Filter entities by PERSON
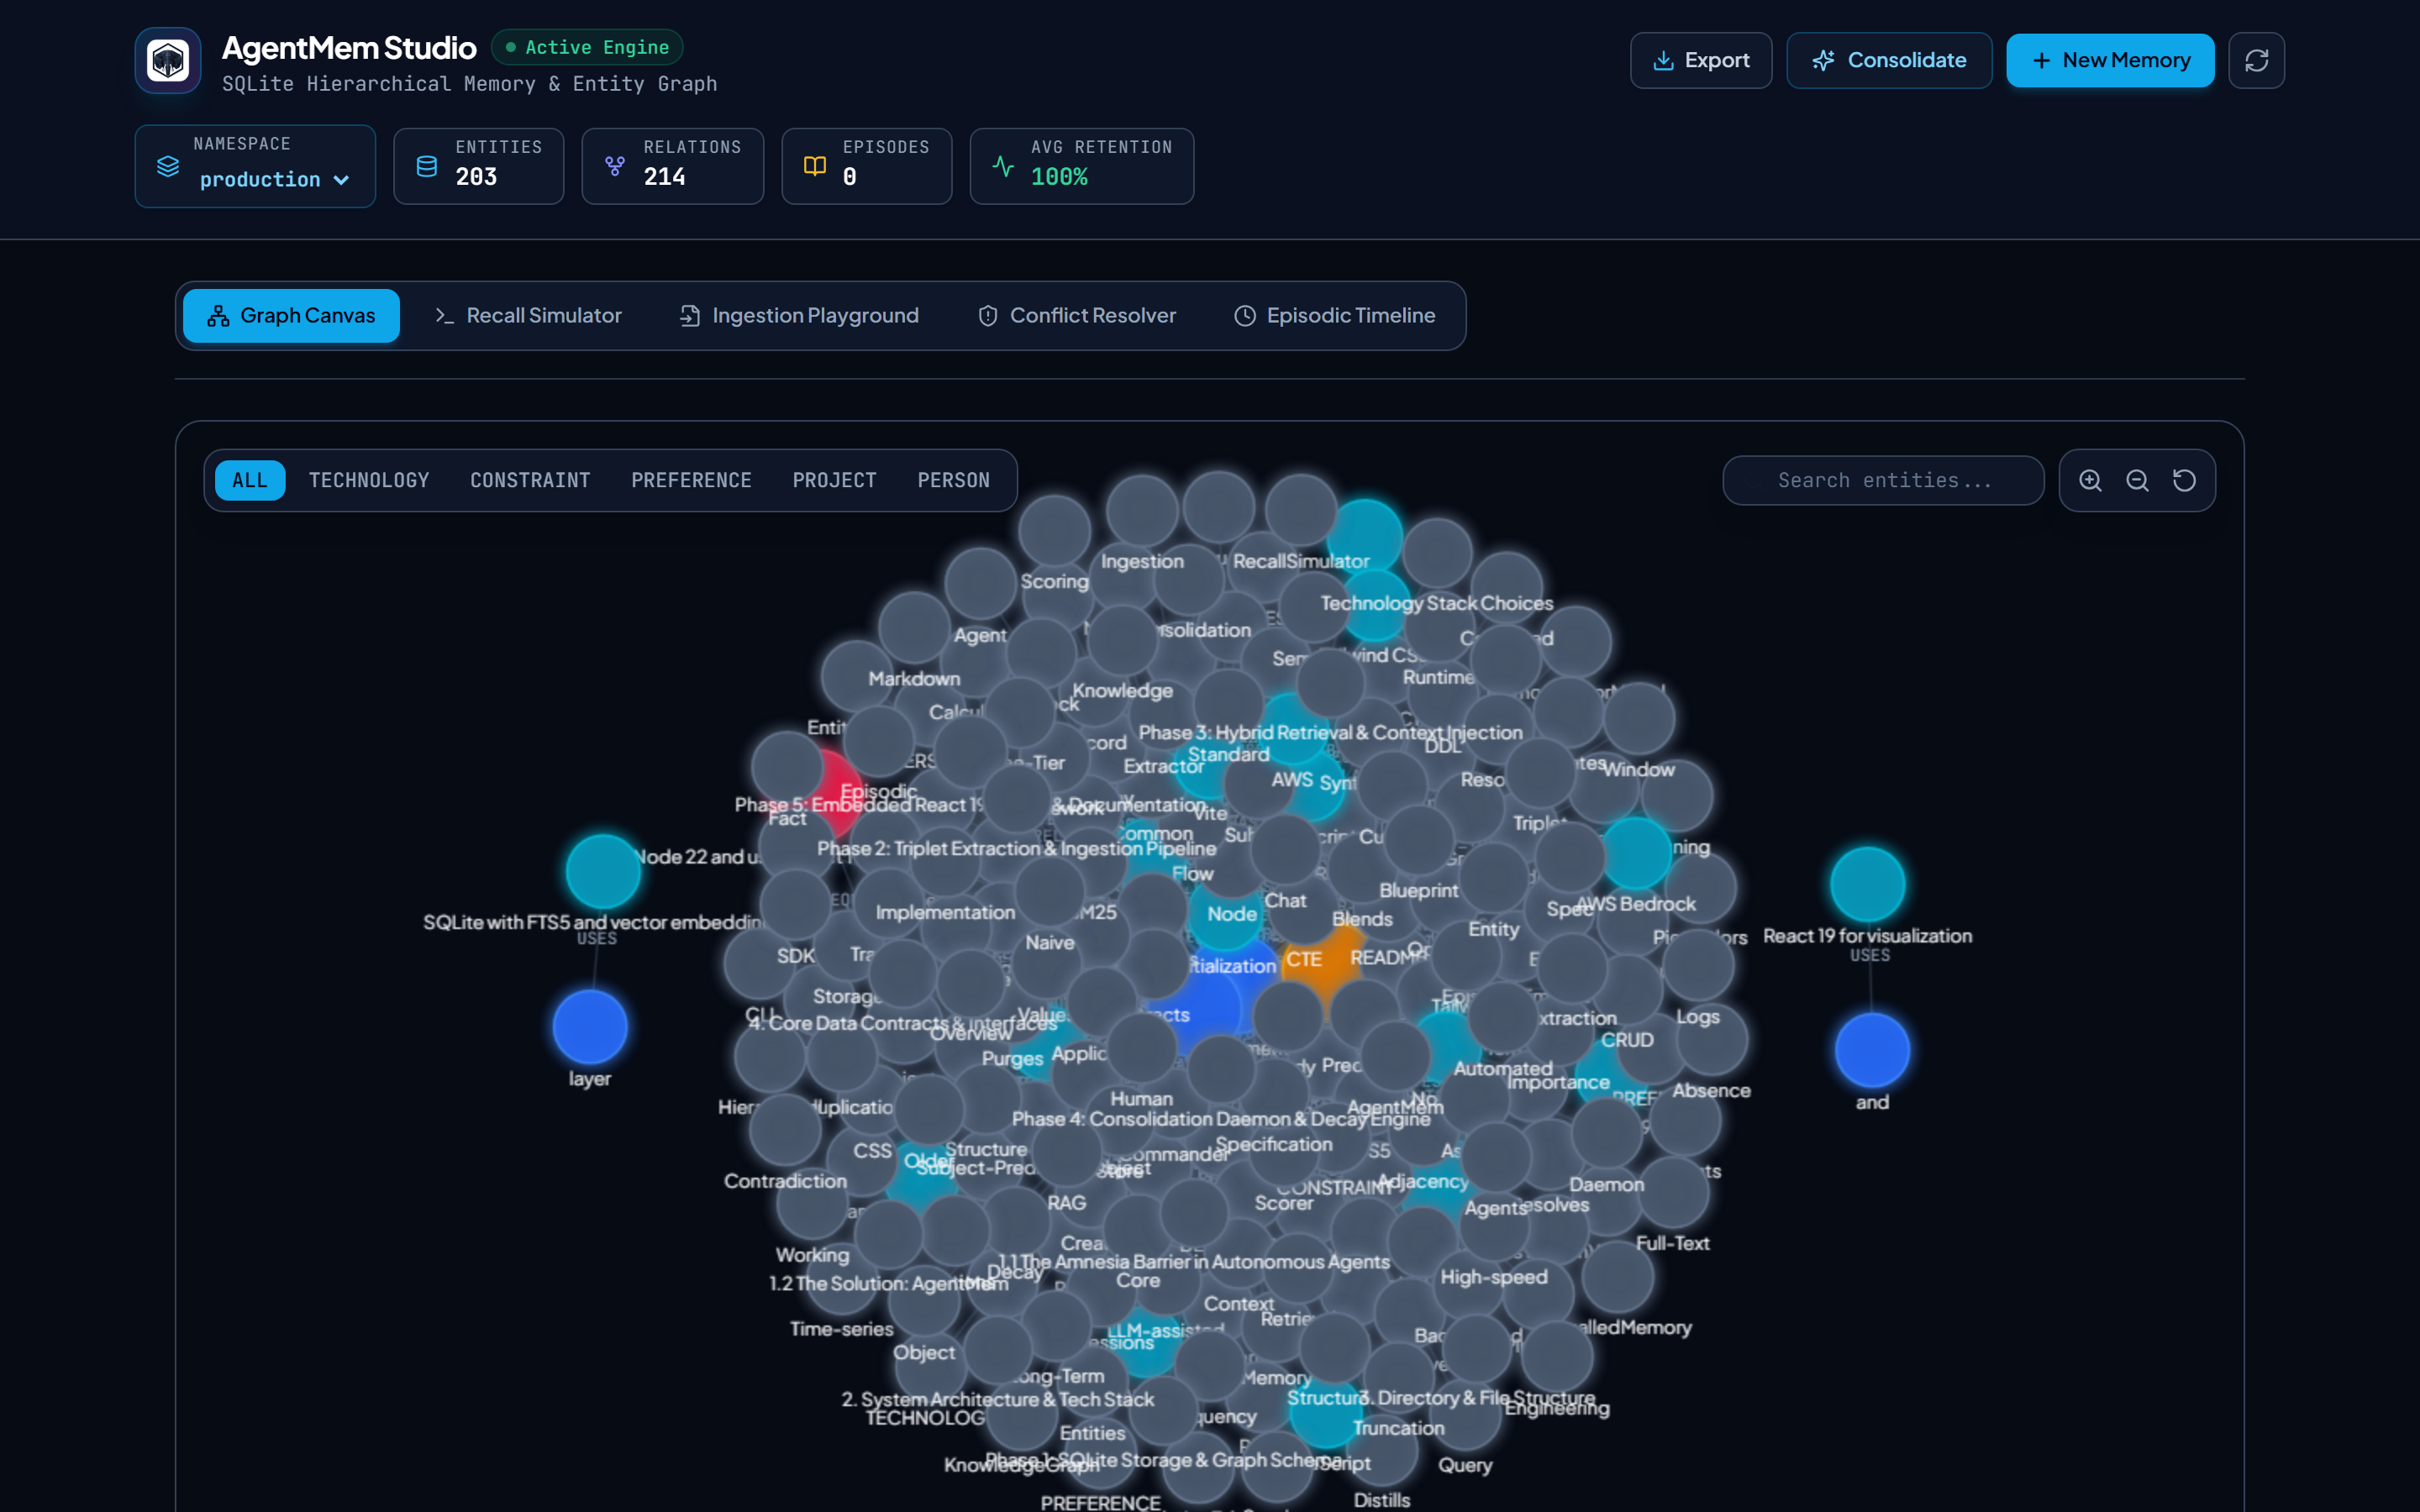The height and width of the screenshot is (1512, 2420). pos(953,480)
